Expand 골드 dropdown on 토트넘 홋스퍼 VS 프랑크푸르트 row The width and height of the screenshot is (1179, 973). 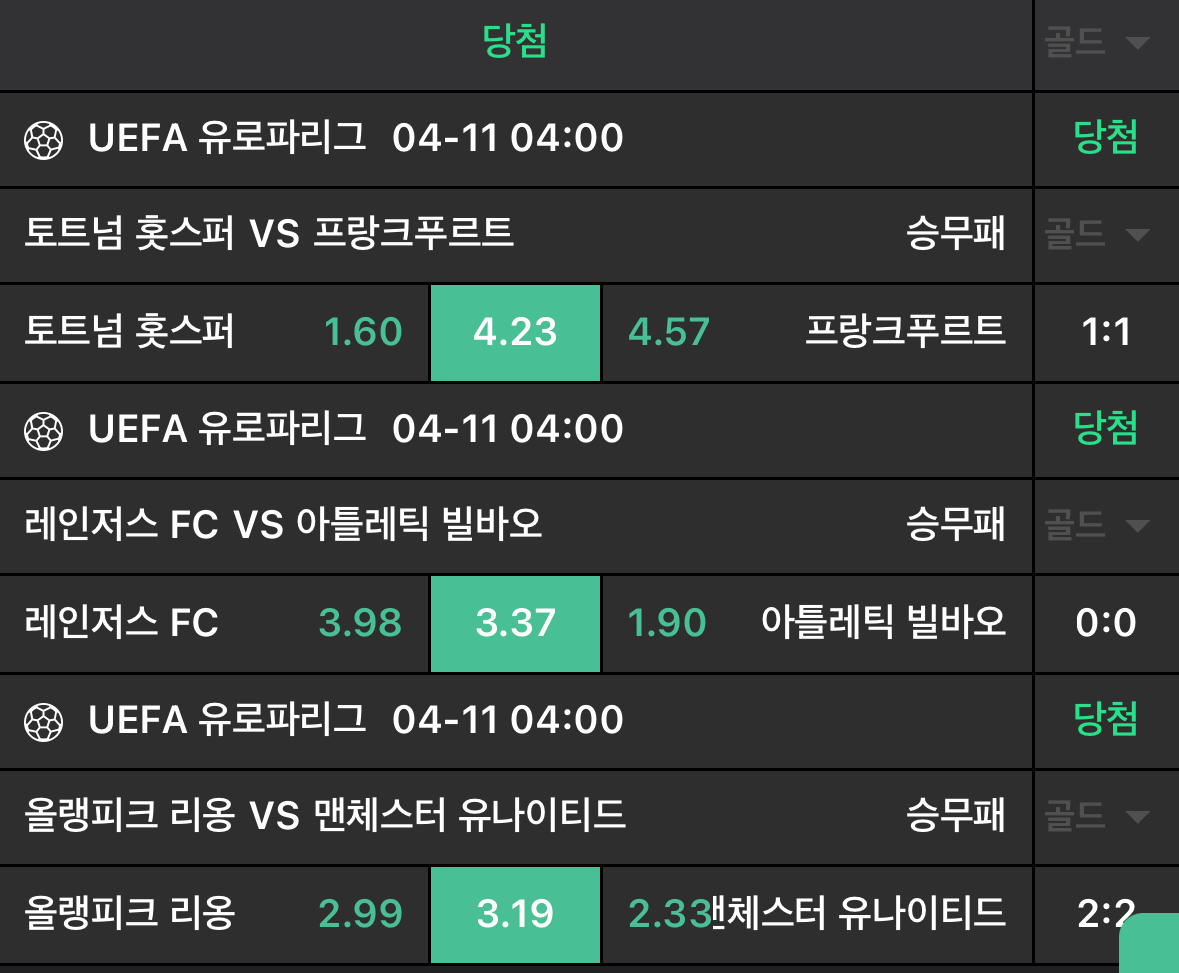point(1097,235)
